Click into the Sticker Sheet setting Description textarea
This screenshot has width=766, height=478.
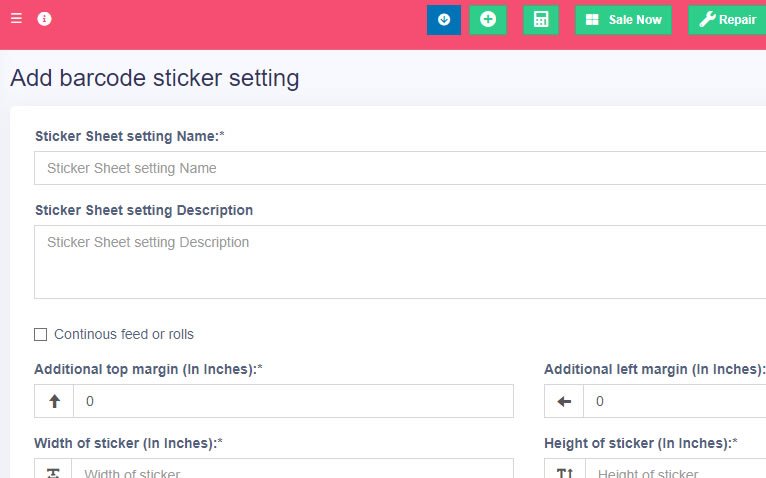coord(400,261)
